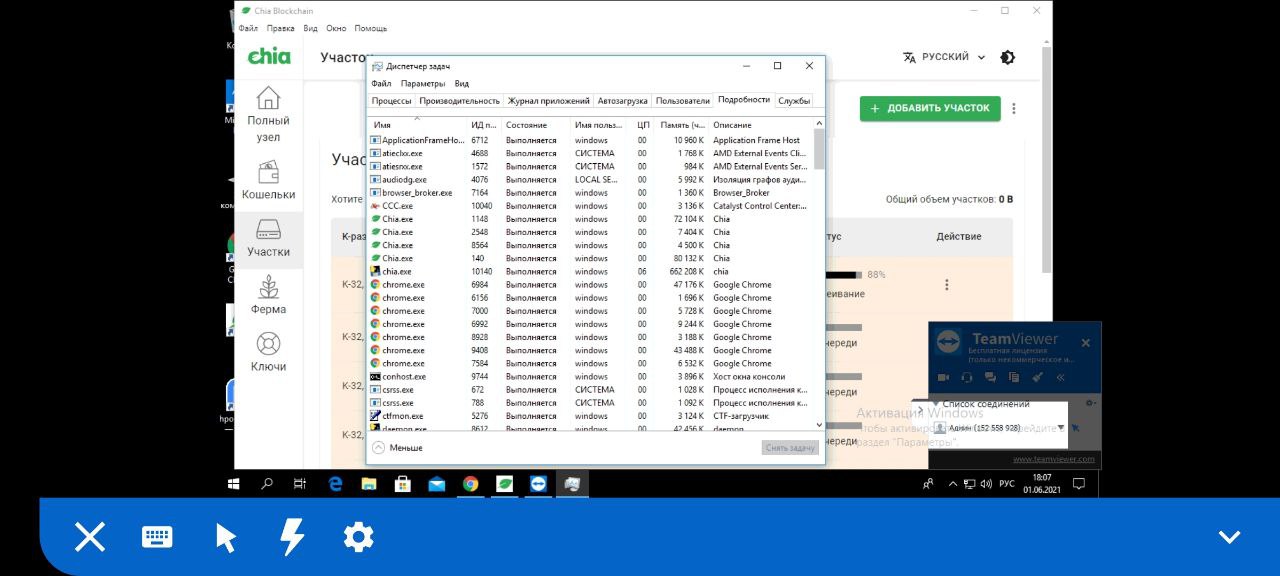
Task: Select chia.exe row with PID 10140
Action: tap(590, 271)
